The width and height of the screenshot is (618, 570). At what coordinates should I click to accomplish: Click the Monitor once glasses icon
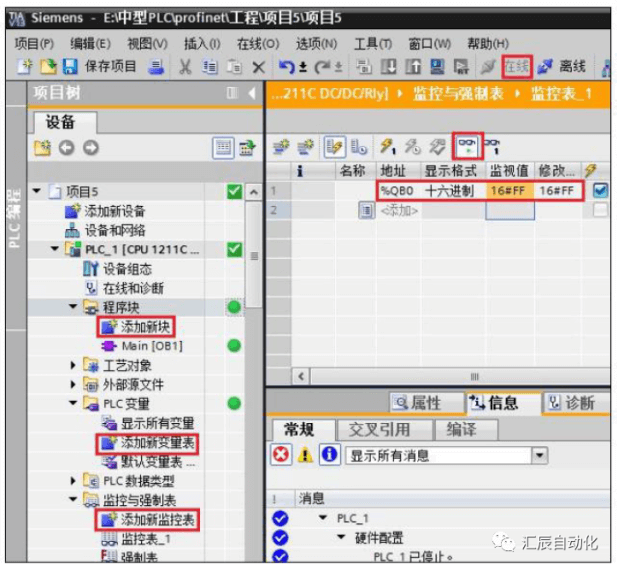[x=493, y=147]
